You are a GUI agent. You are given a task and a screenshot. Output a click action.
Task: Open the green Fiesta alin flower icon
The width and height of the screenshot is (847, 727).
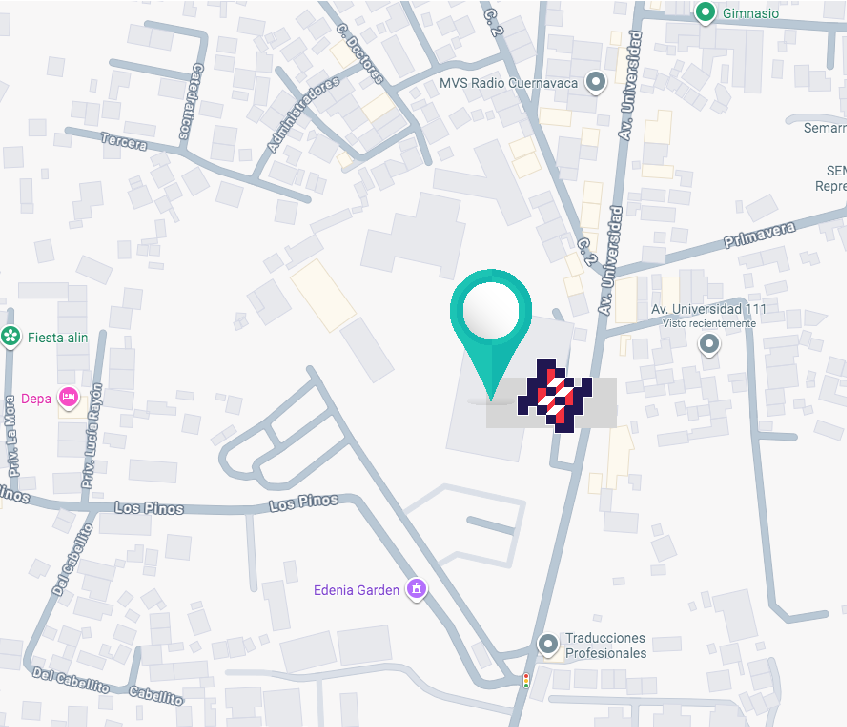click(x=10, y=336)
